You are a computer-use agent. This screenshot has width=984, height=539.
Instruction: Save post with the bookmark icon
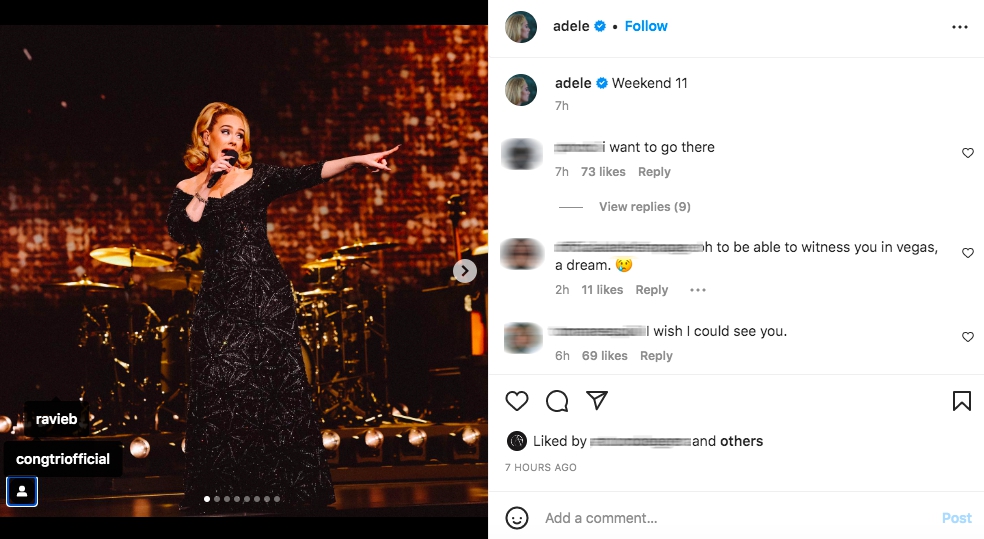[961, 401]
